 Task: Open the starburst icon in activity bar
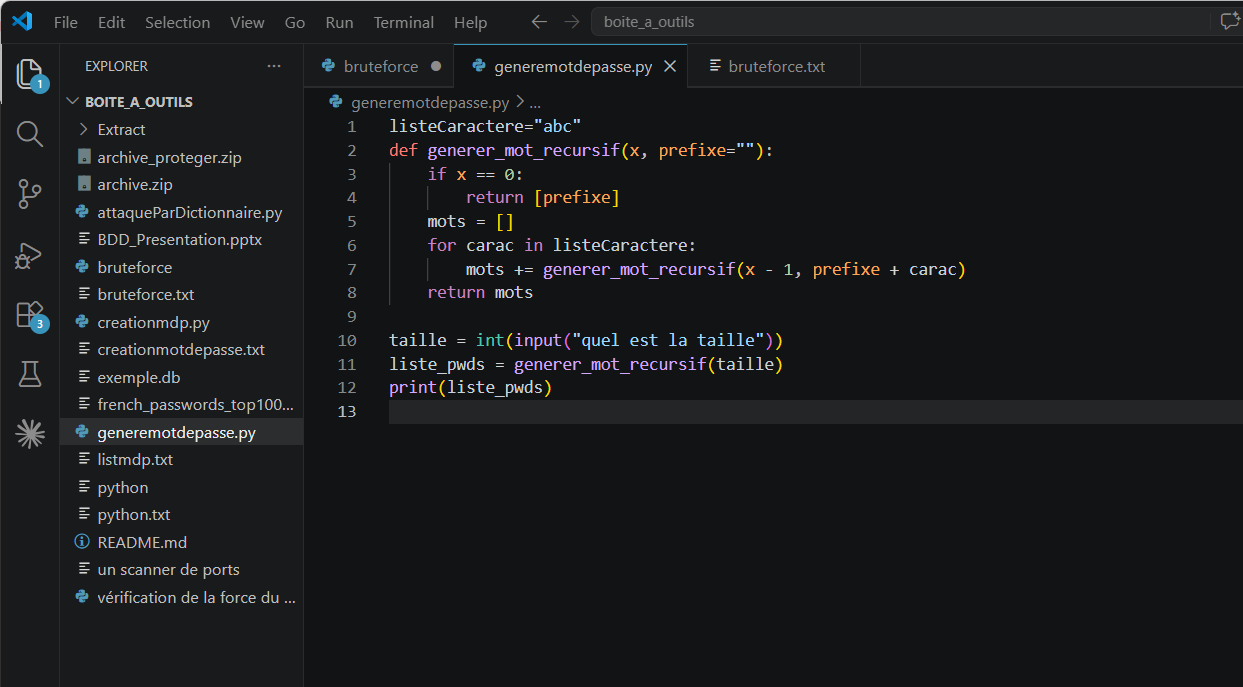30,433
